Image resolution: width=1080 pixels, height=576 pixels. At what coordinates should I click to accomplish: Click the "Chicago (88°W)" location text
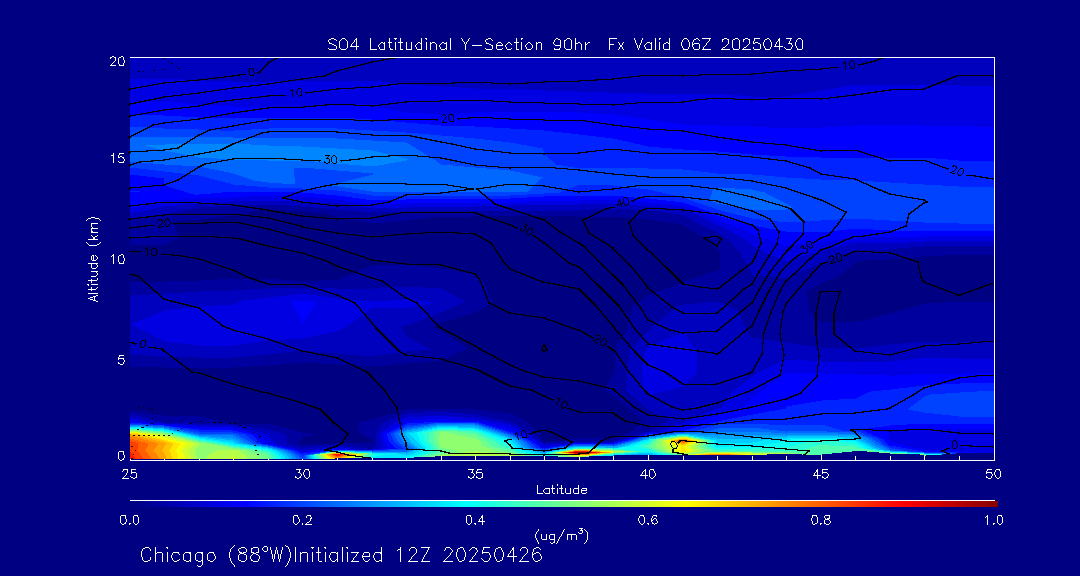216,555
